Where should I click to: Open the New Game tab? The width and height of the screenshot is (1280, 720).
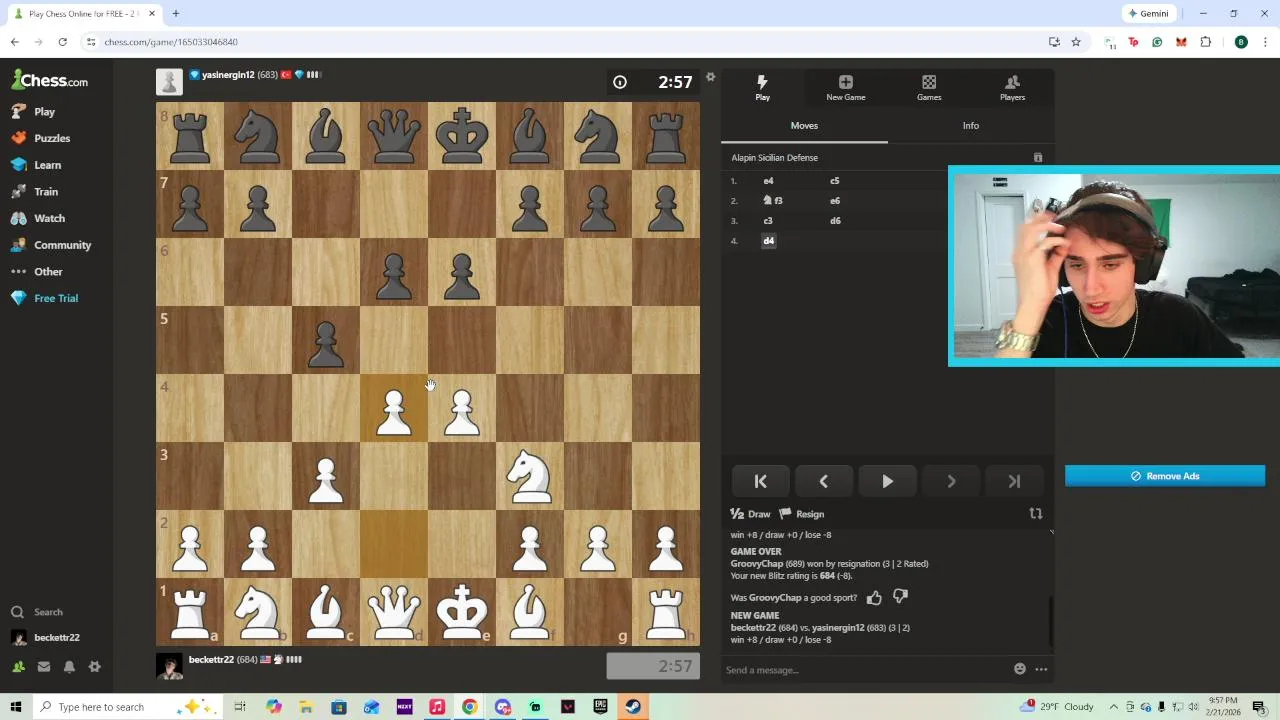(846, 88)
